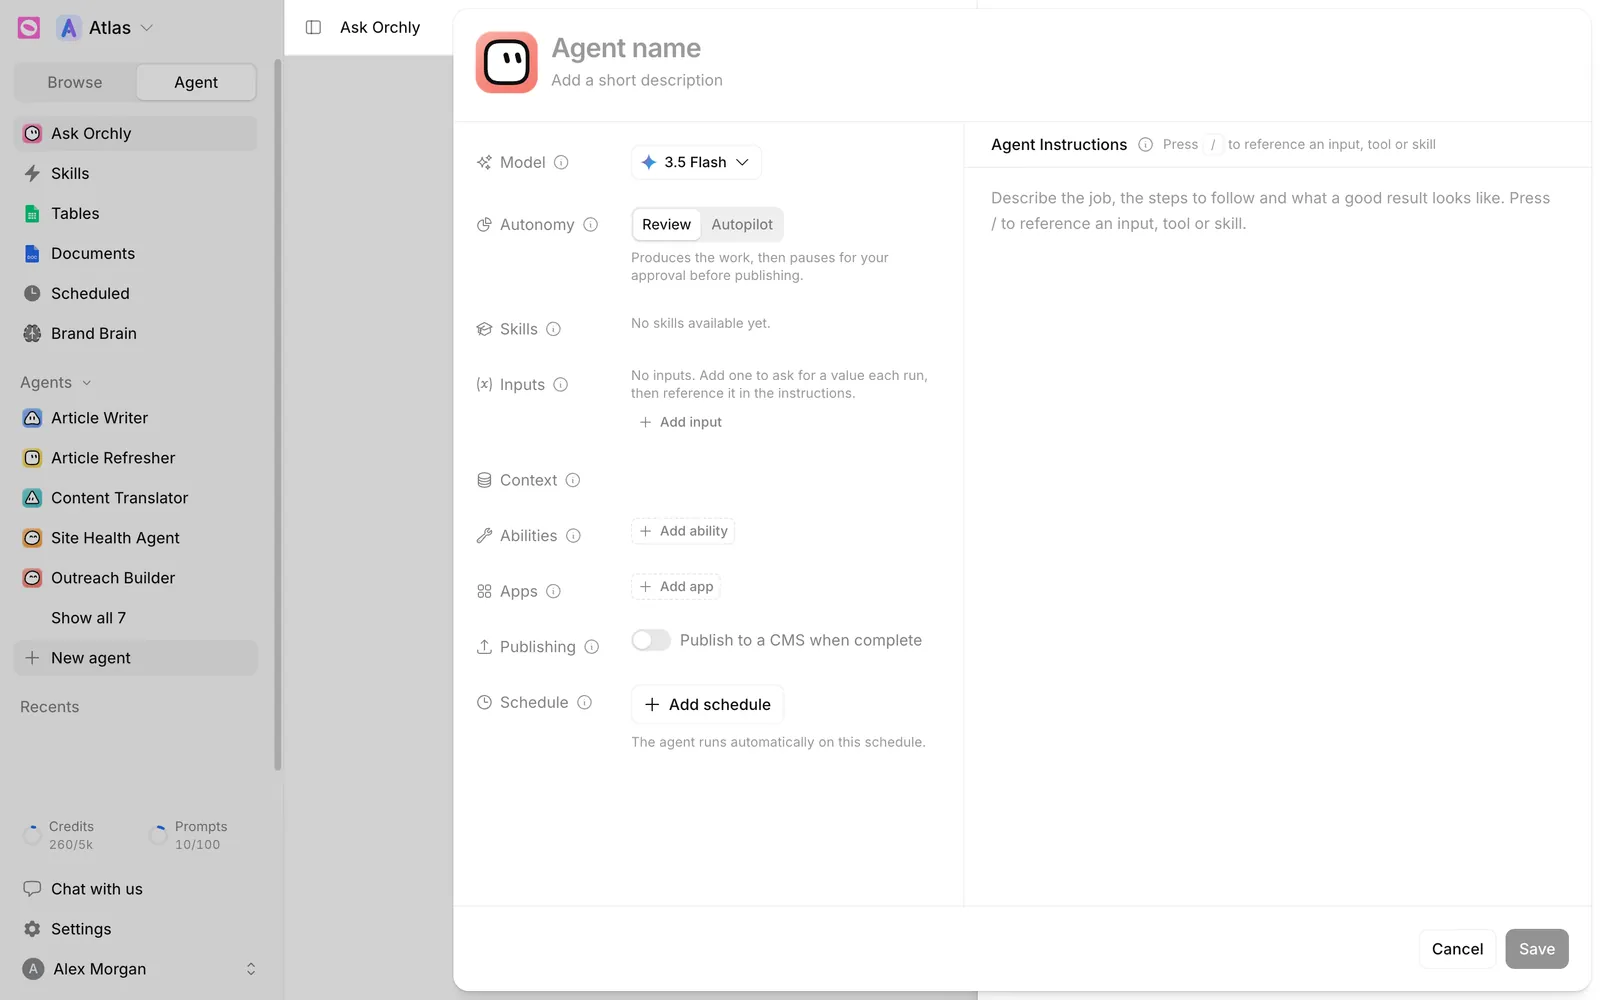Click the agent avatar image

pyautogui.click(x=507, y=62)
